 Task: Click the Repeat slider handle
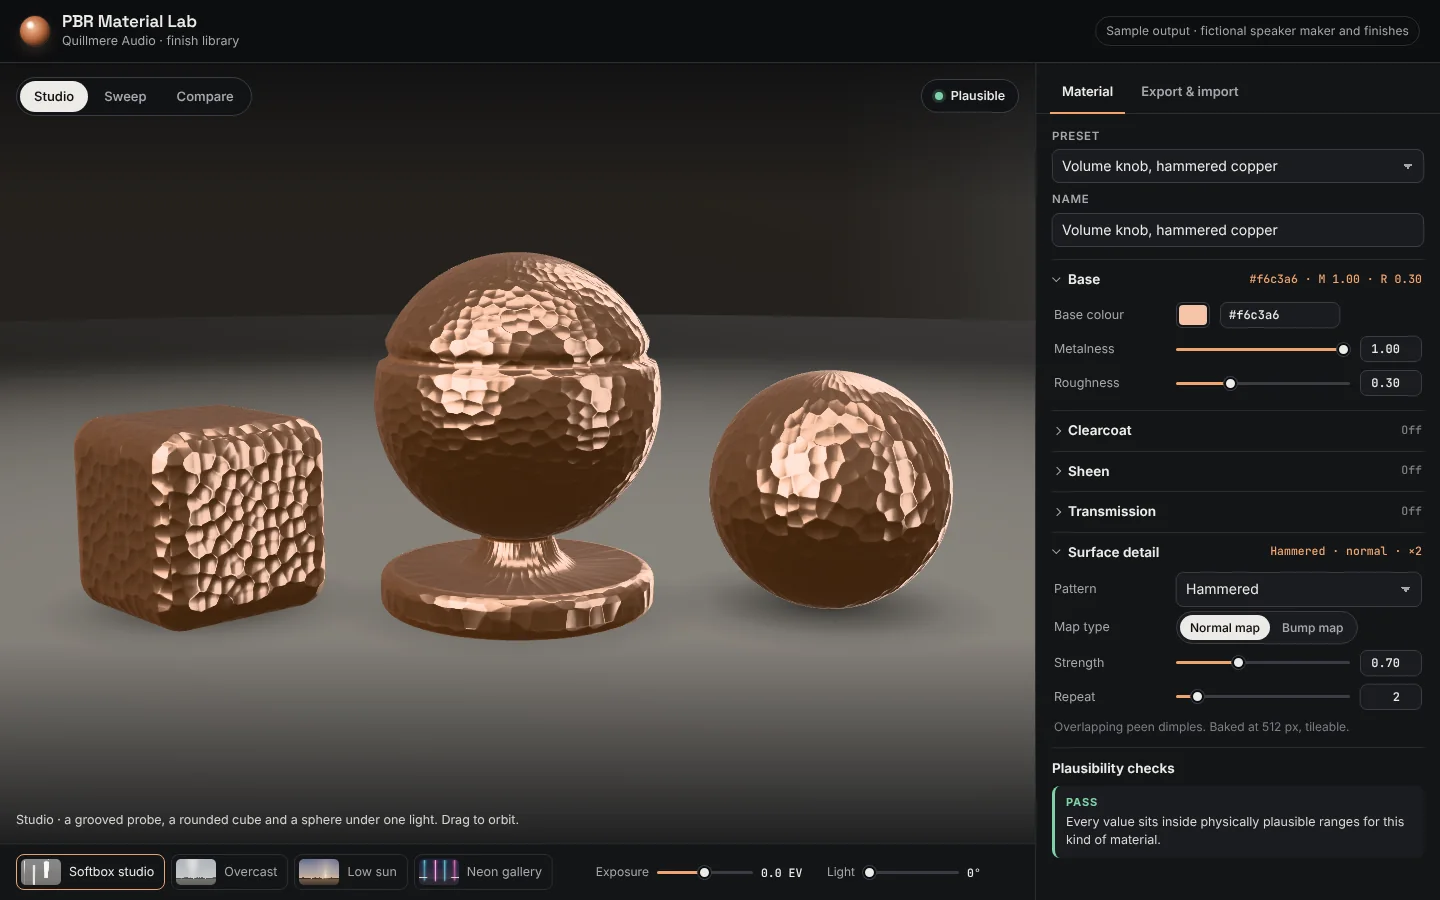point(1197,697)
